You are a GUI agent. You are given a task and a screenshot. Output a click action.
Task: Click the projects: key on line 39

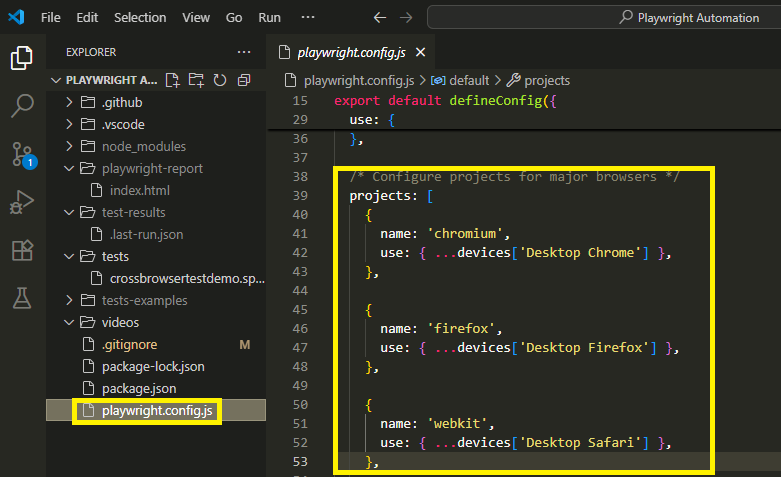[x=384, y=196]
